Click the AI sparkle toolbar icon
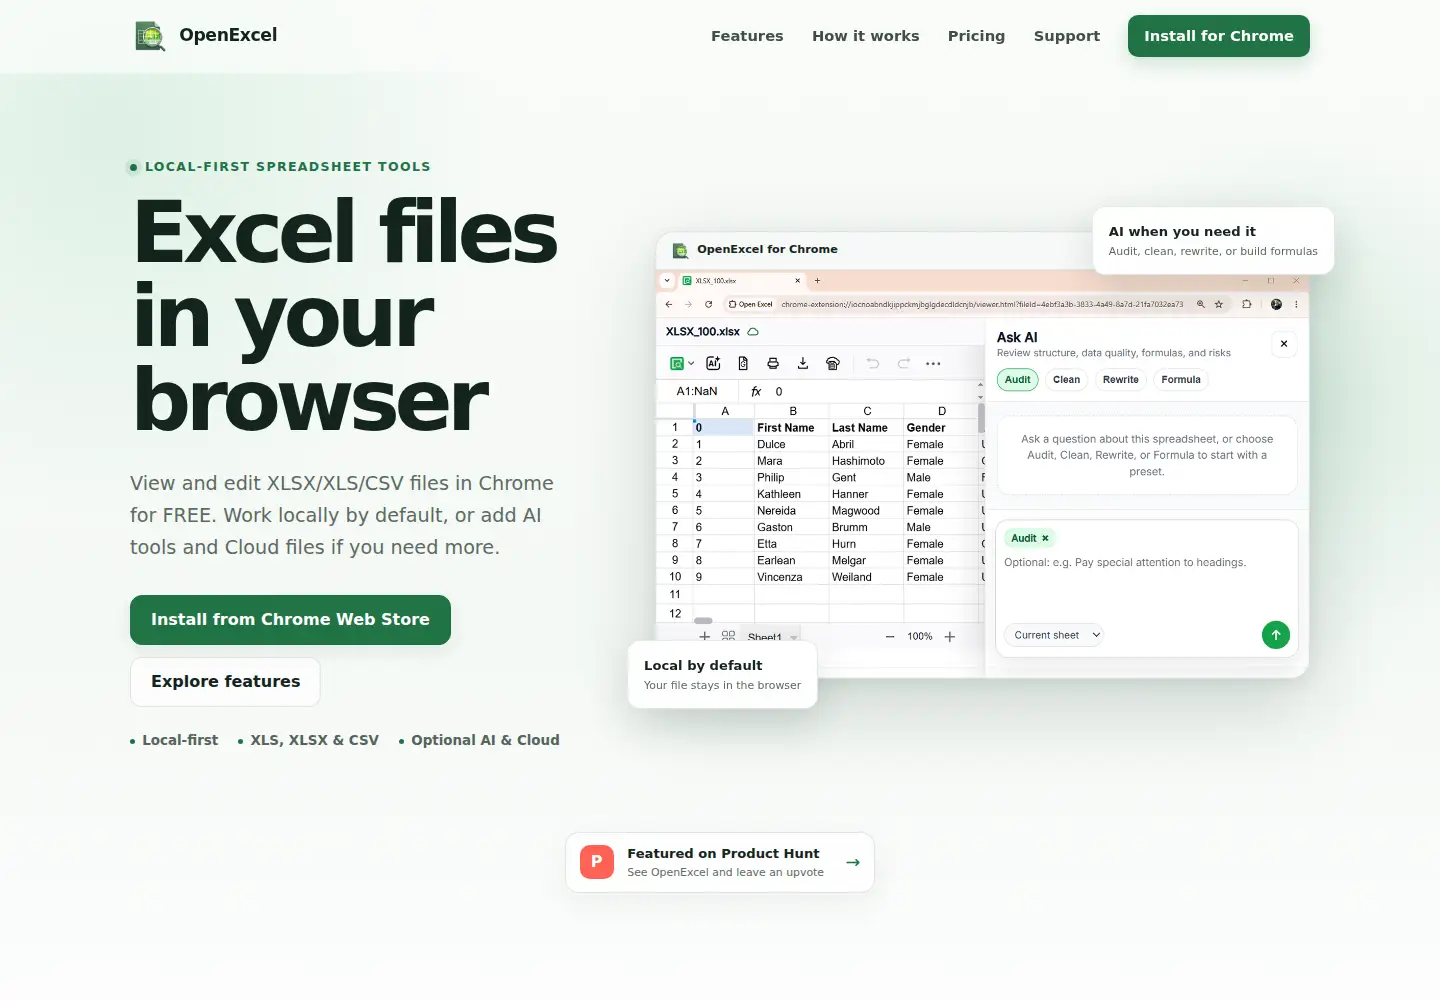The image size is (1440, 1000). point(713,364)
